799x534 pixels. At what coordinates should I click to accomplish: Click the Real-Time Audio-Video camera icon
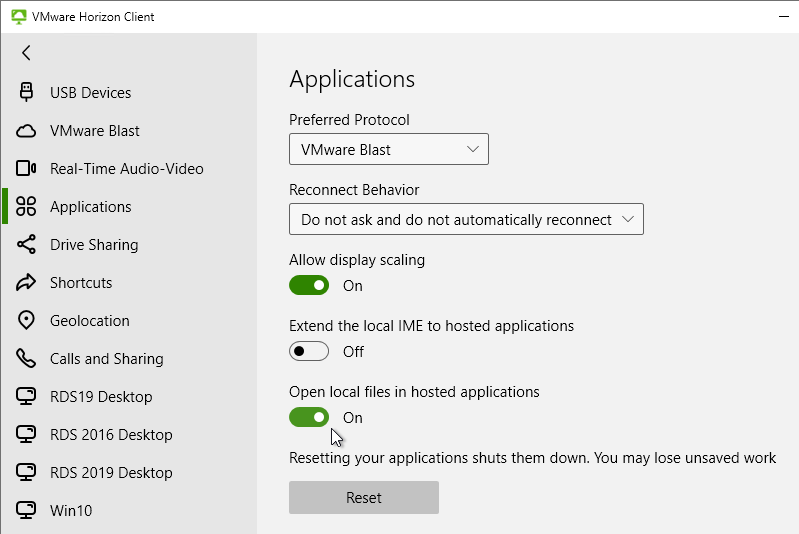coord(26,169)
